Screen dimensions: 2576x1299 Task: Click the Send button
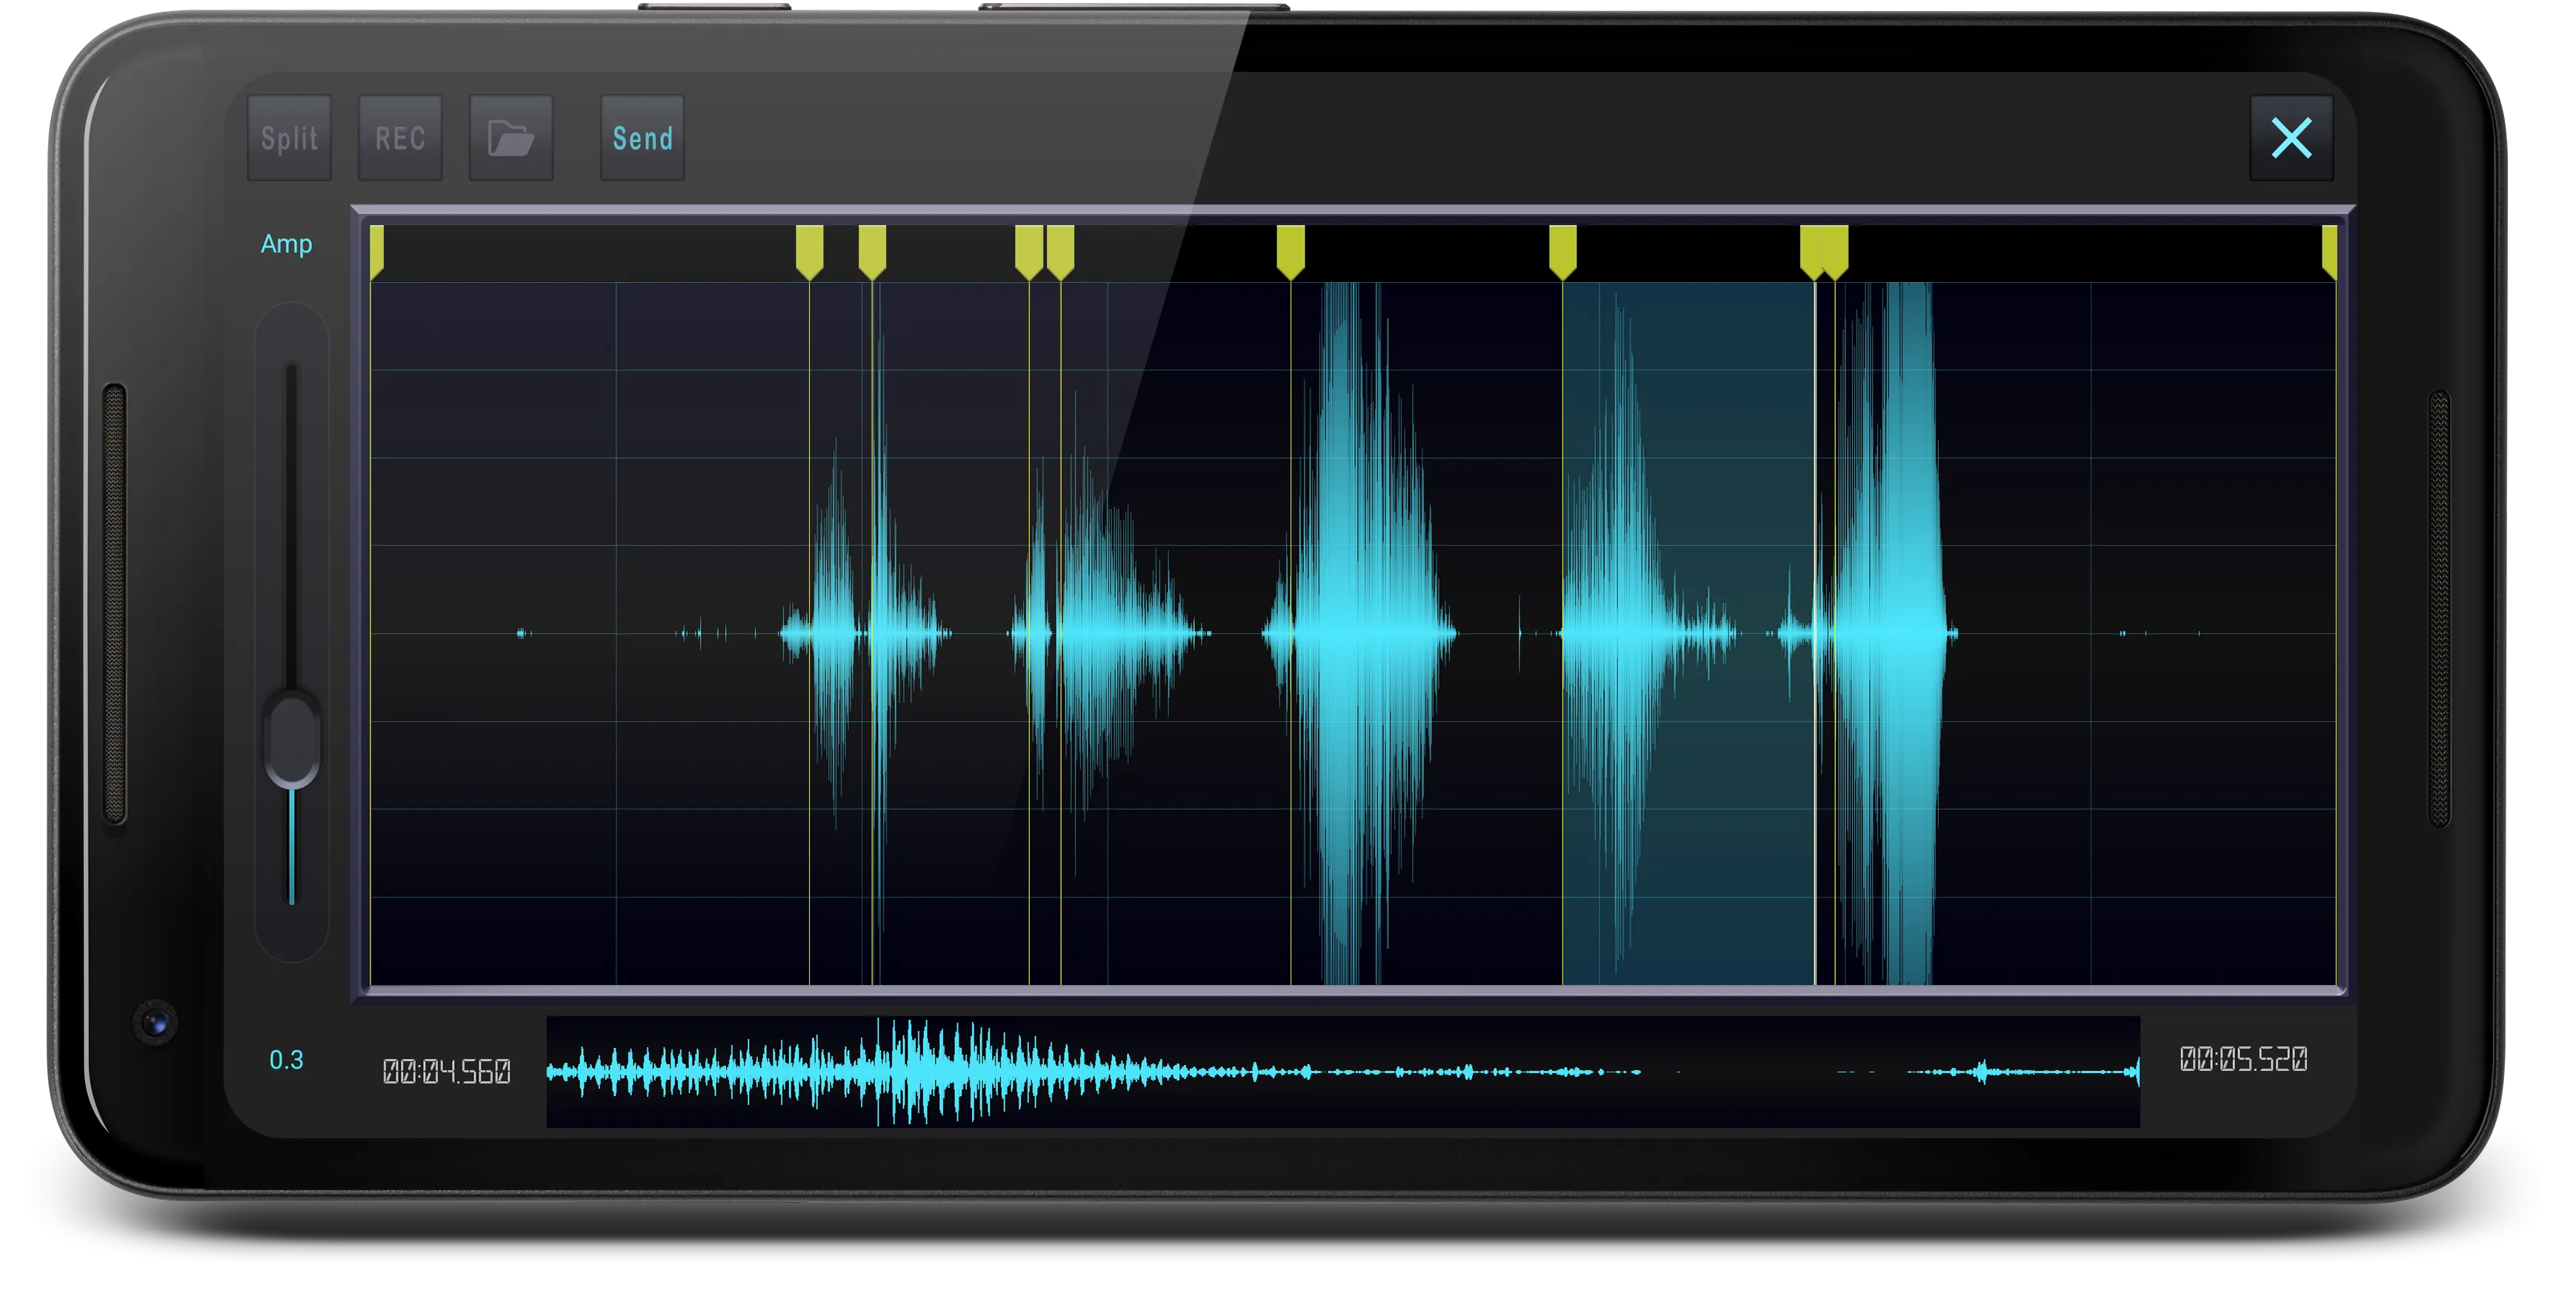(x=642, y=138)
